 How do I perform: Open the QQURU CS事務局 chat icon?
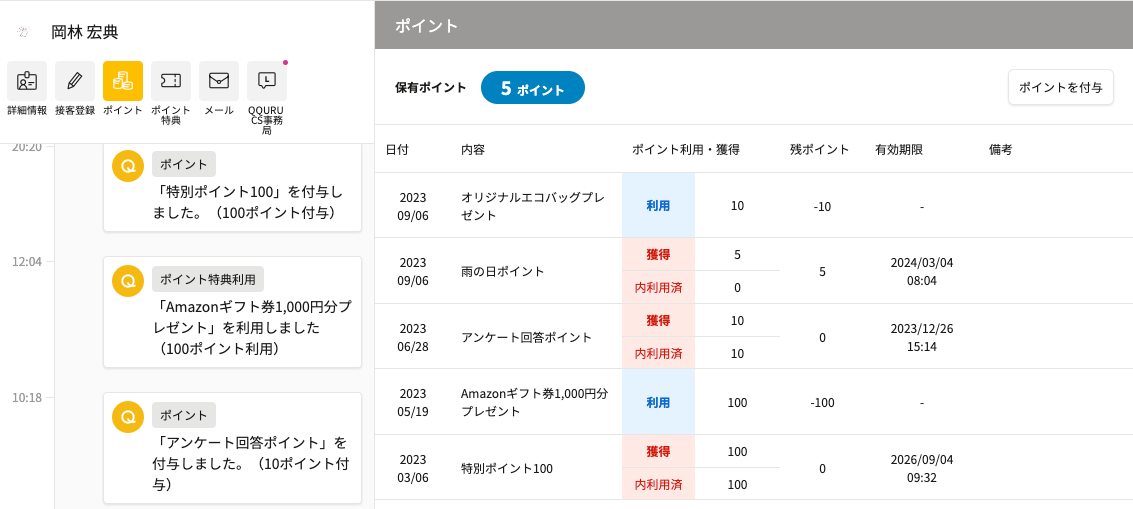267,81
